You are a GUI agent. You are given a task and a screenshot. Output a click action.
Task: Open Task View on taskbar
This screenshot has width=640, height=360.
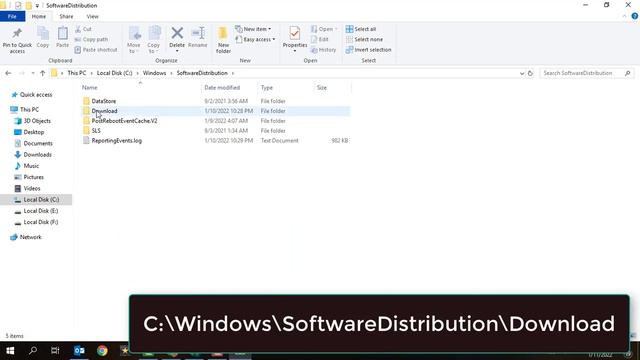[x=55, y=351]
